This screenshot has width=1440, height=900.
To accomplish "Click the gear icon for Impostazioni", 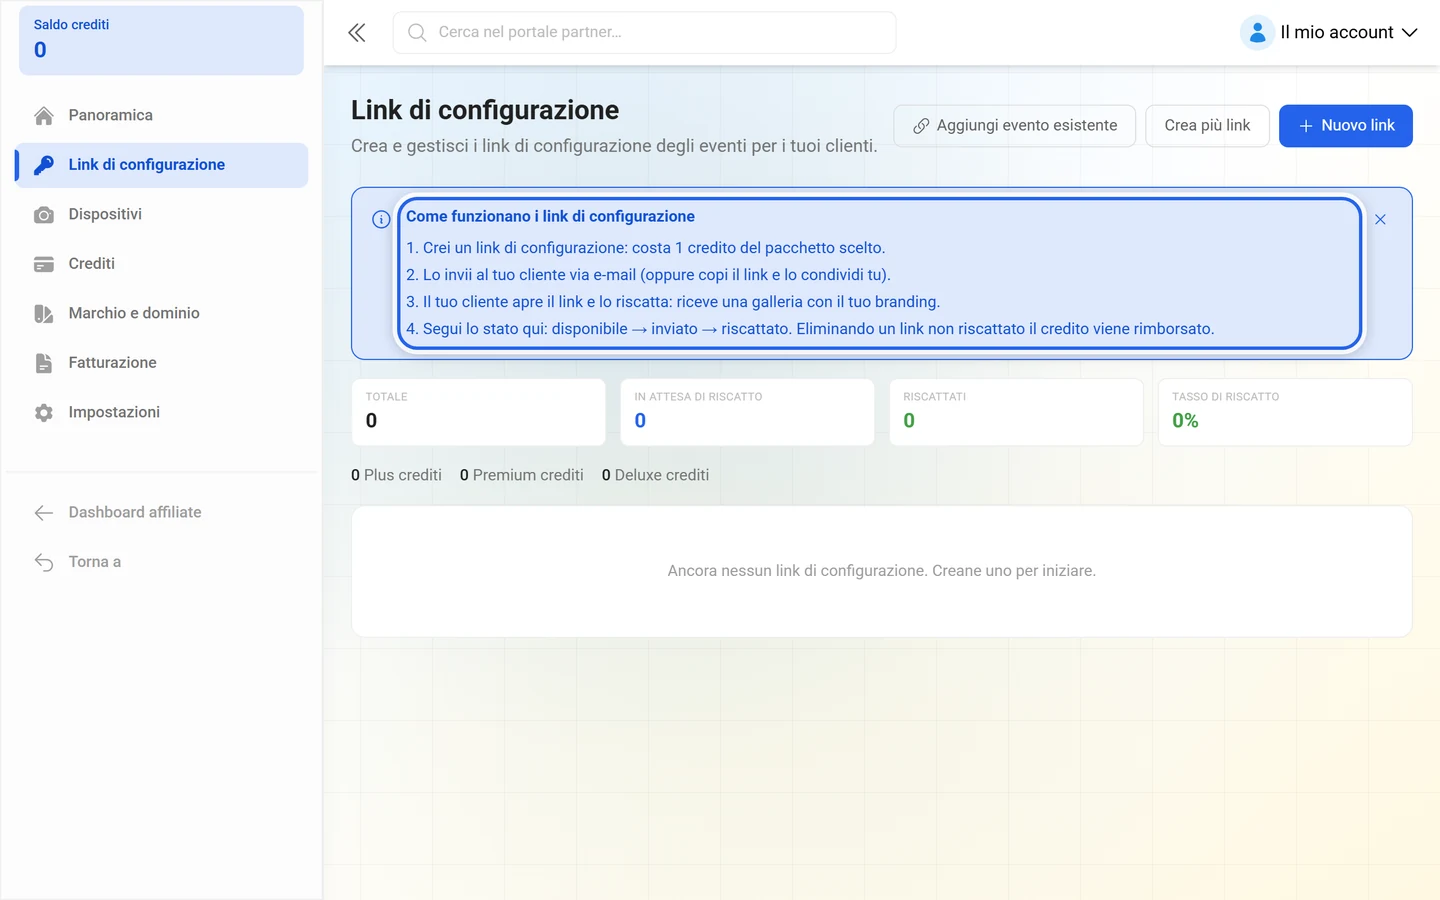I will pos(44,413).
